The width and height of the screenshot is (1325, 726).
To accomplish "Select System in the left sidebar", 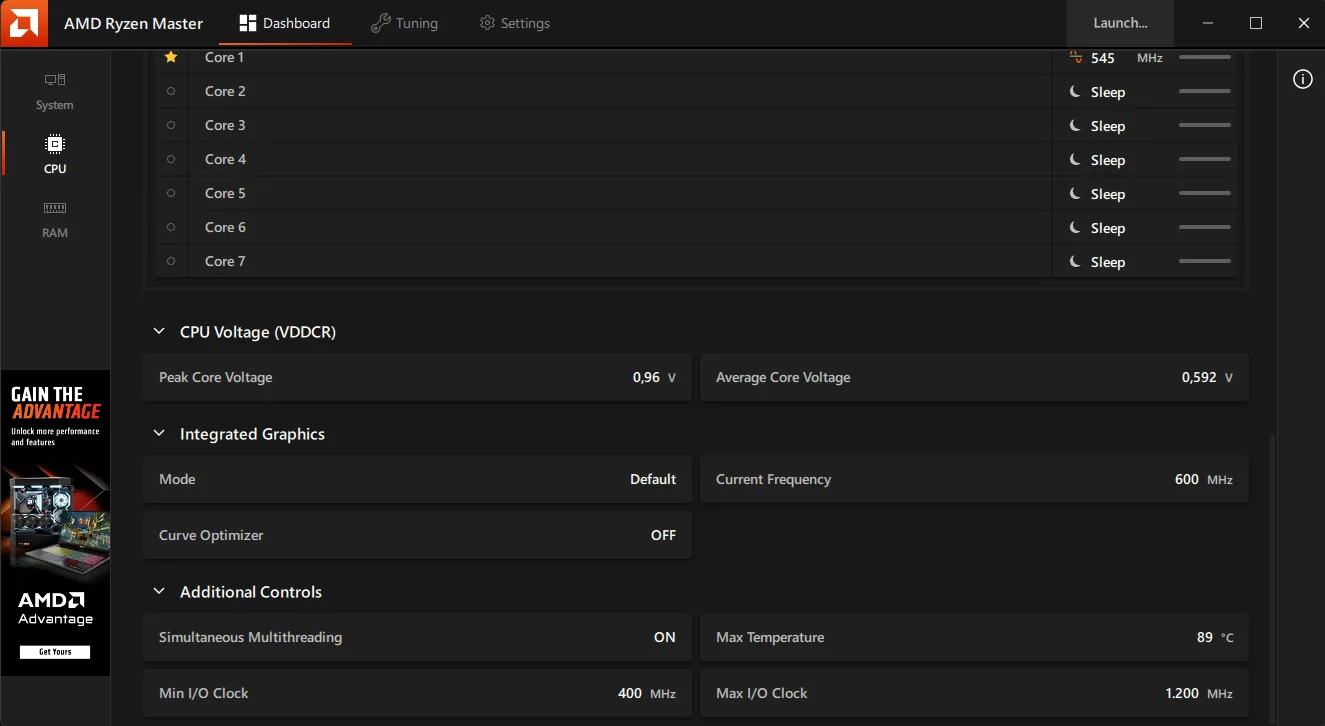I will pyautogui.click(x=55, y=91).
